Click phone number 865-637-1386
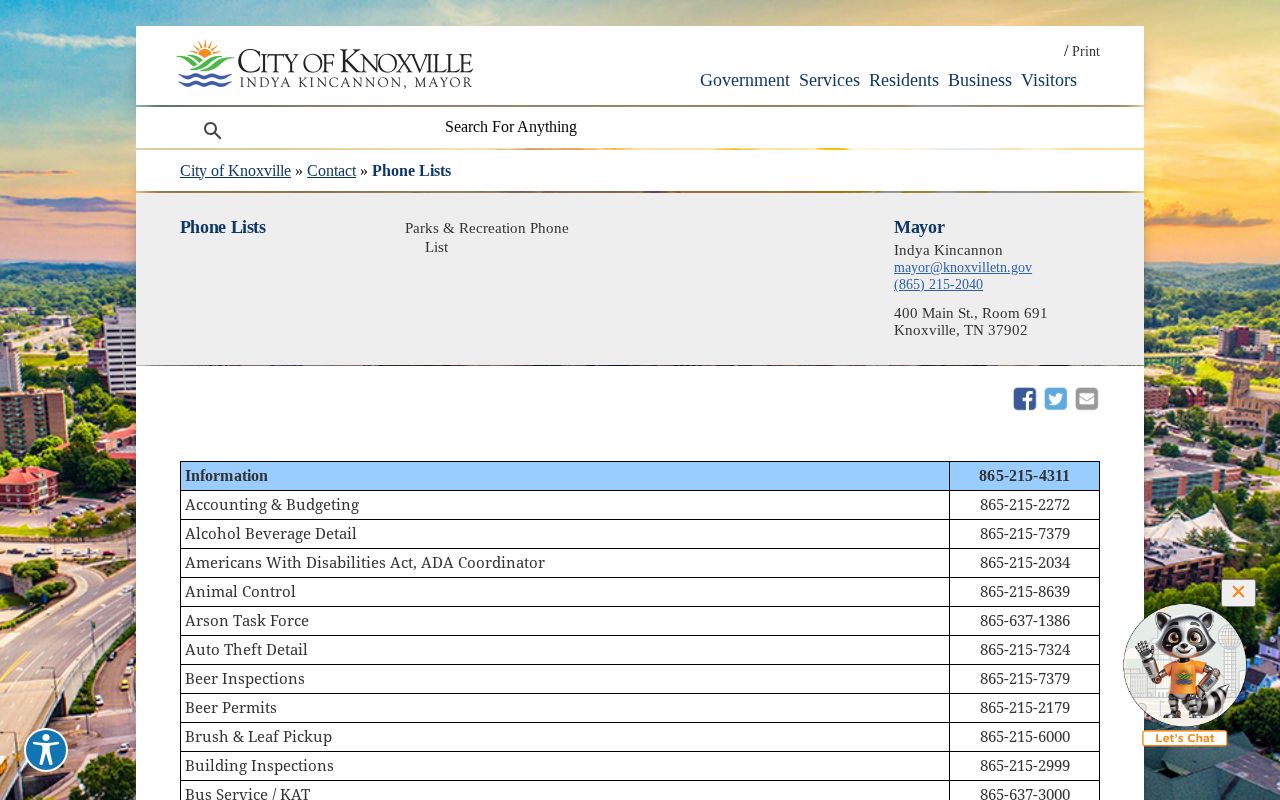This screenshot has width=1280, height=800. click(1025, 621)
